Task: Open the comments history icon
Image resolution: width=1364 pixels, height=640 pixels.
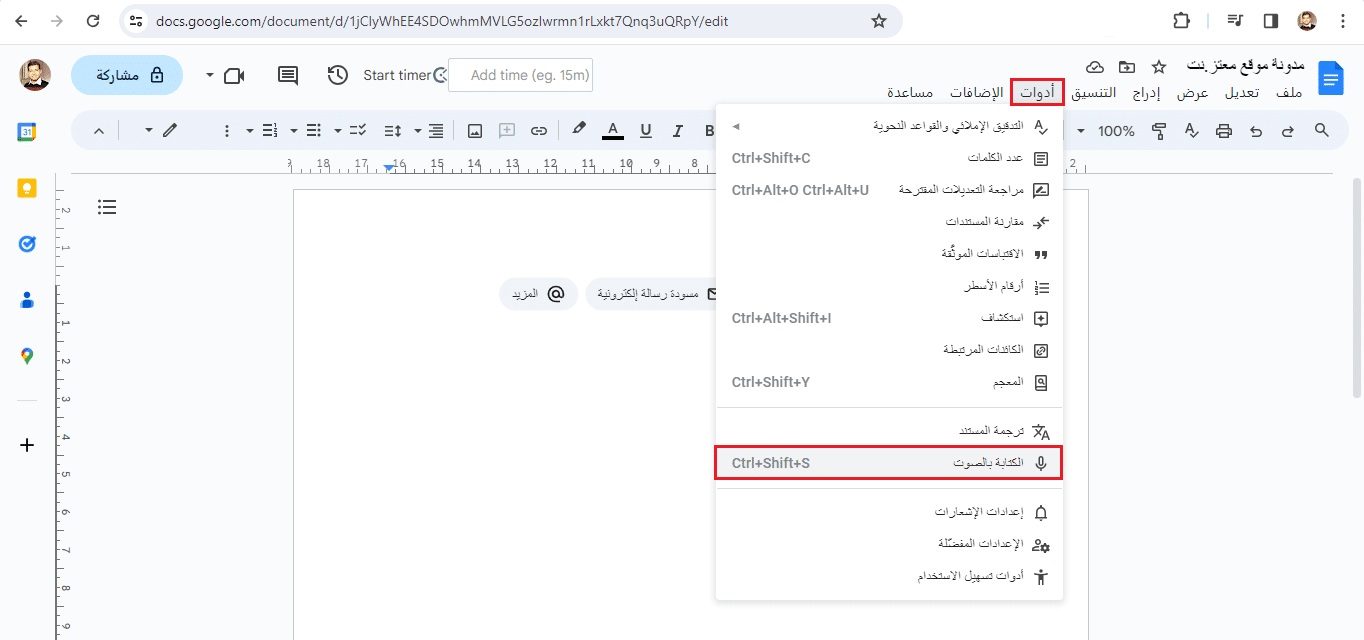Action: point(288,75)
